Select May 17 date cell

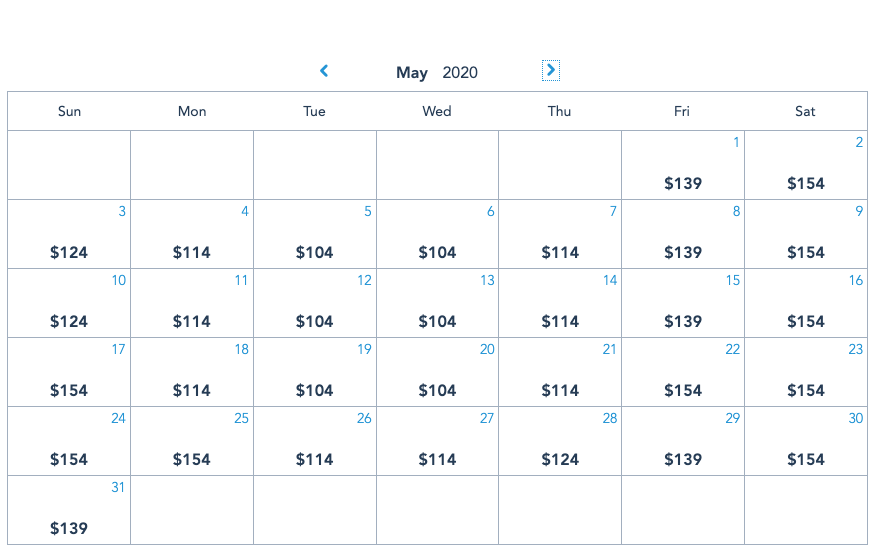[69, 373]
